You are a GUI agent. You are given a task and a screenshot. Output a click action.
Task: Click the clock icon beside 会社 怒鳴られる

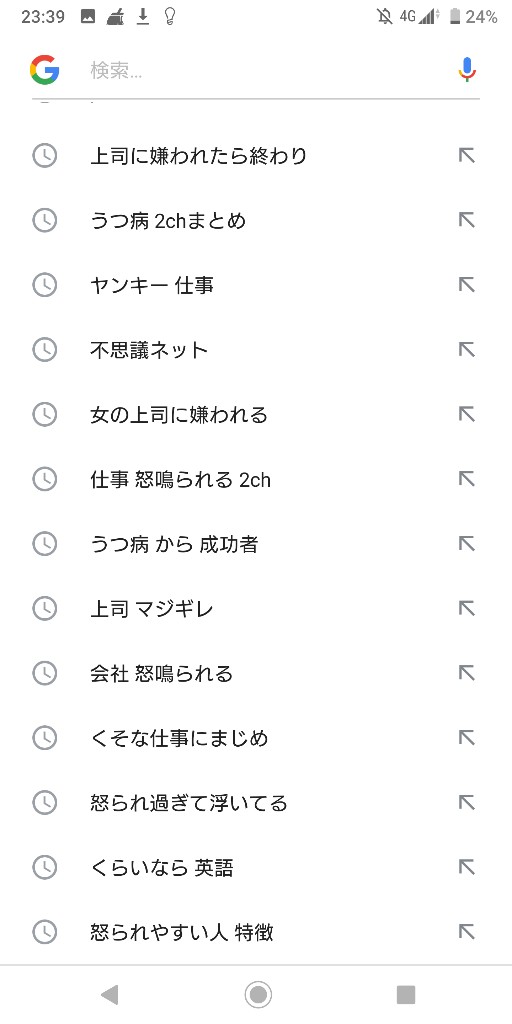tap(44, 673)
